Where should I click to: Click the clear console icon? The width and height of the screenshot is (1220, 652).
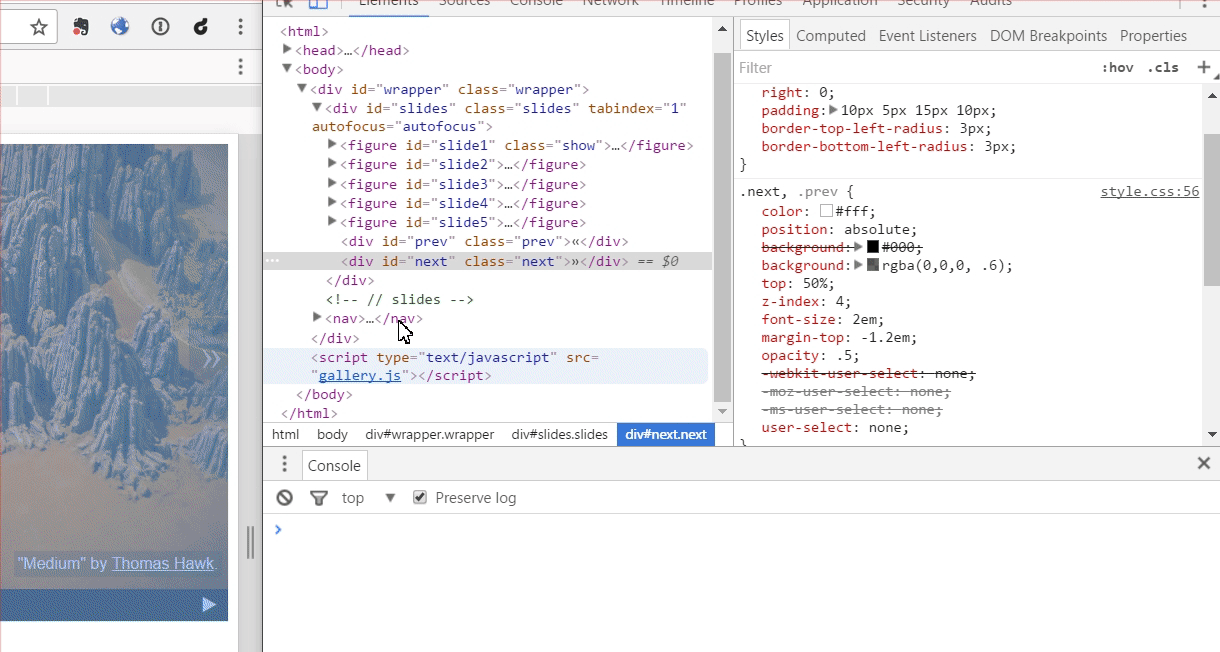pos(285,498)
